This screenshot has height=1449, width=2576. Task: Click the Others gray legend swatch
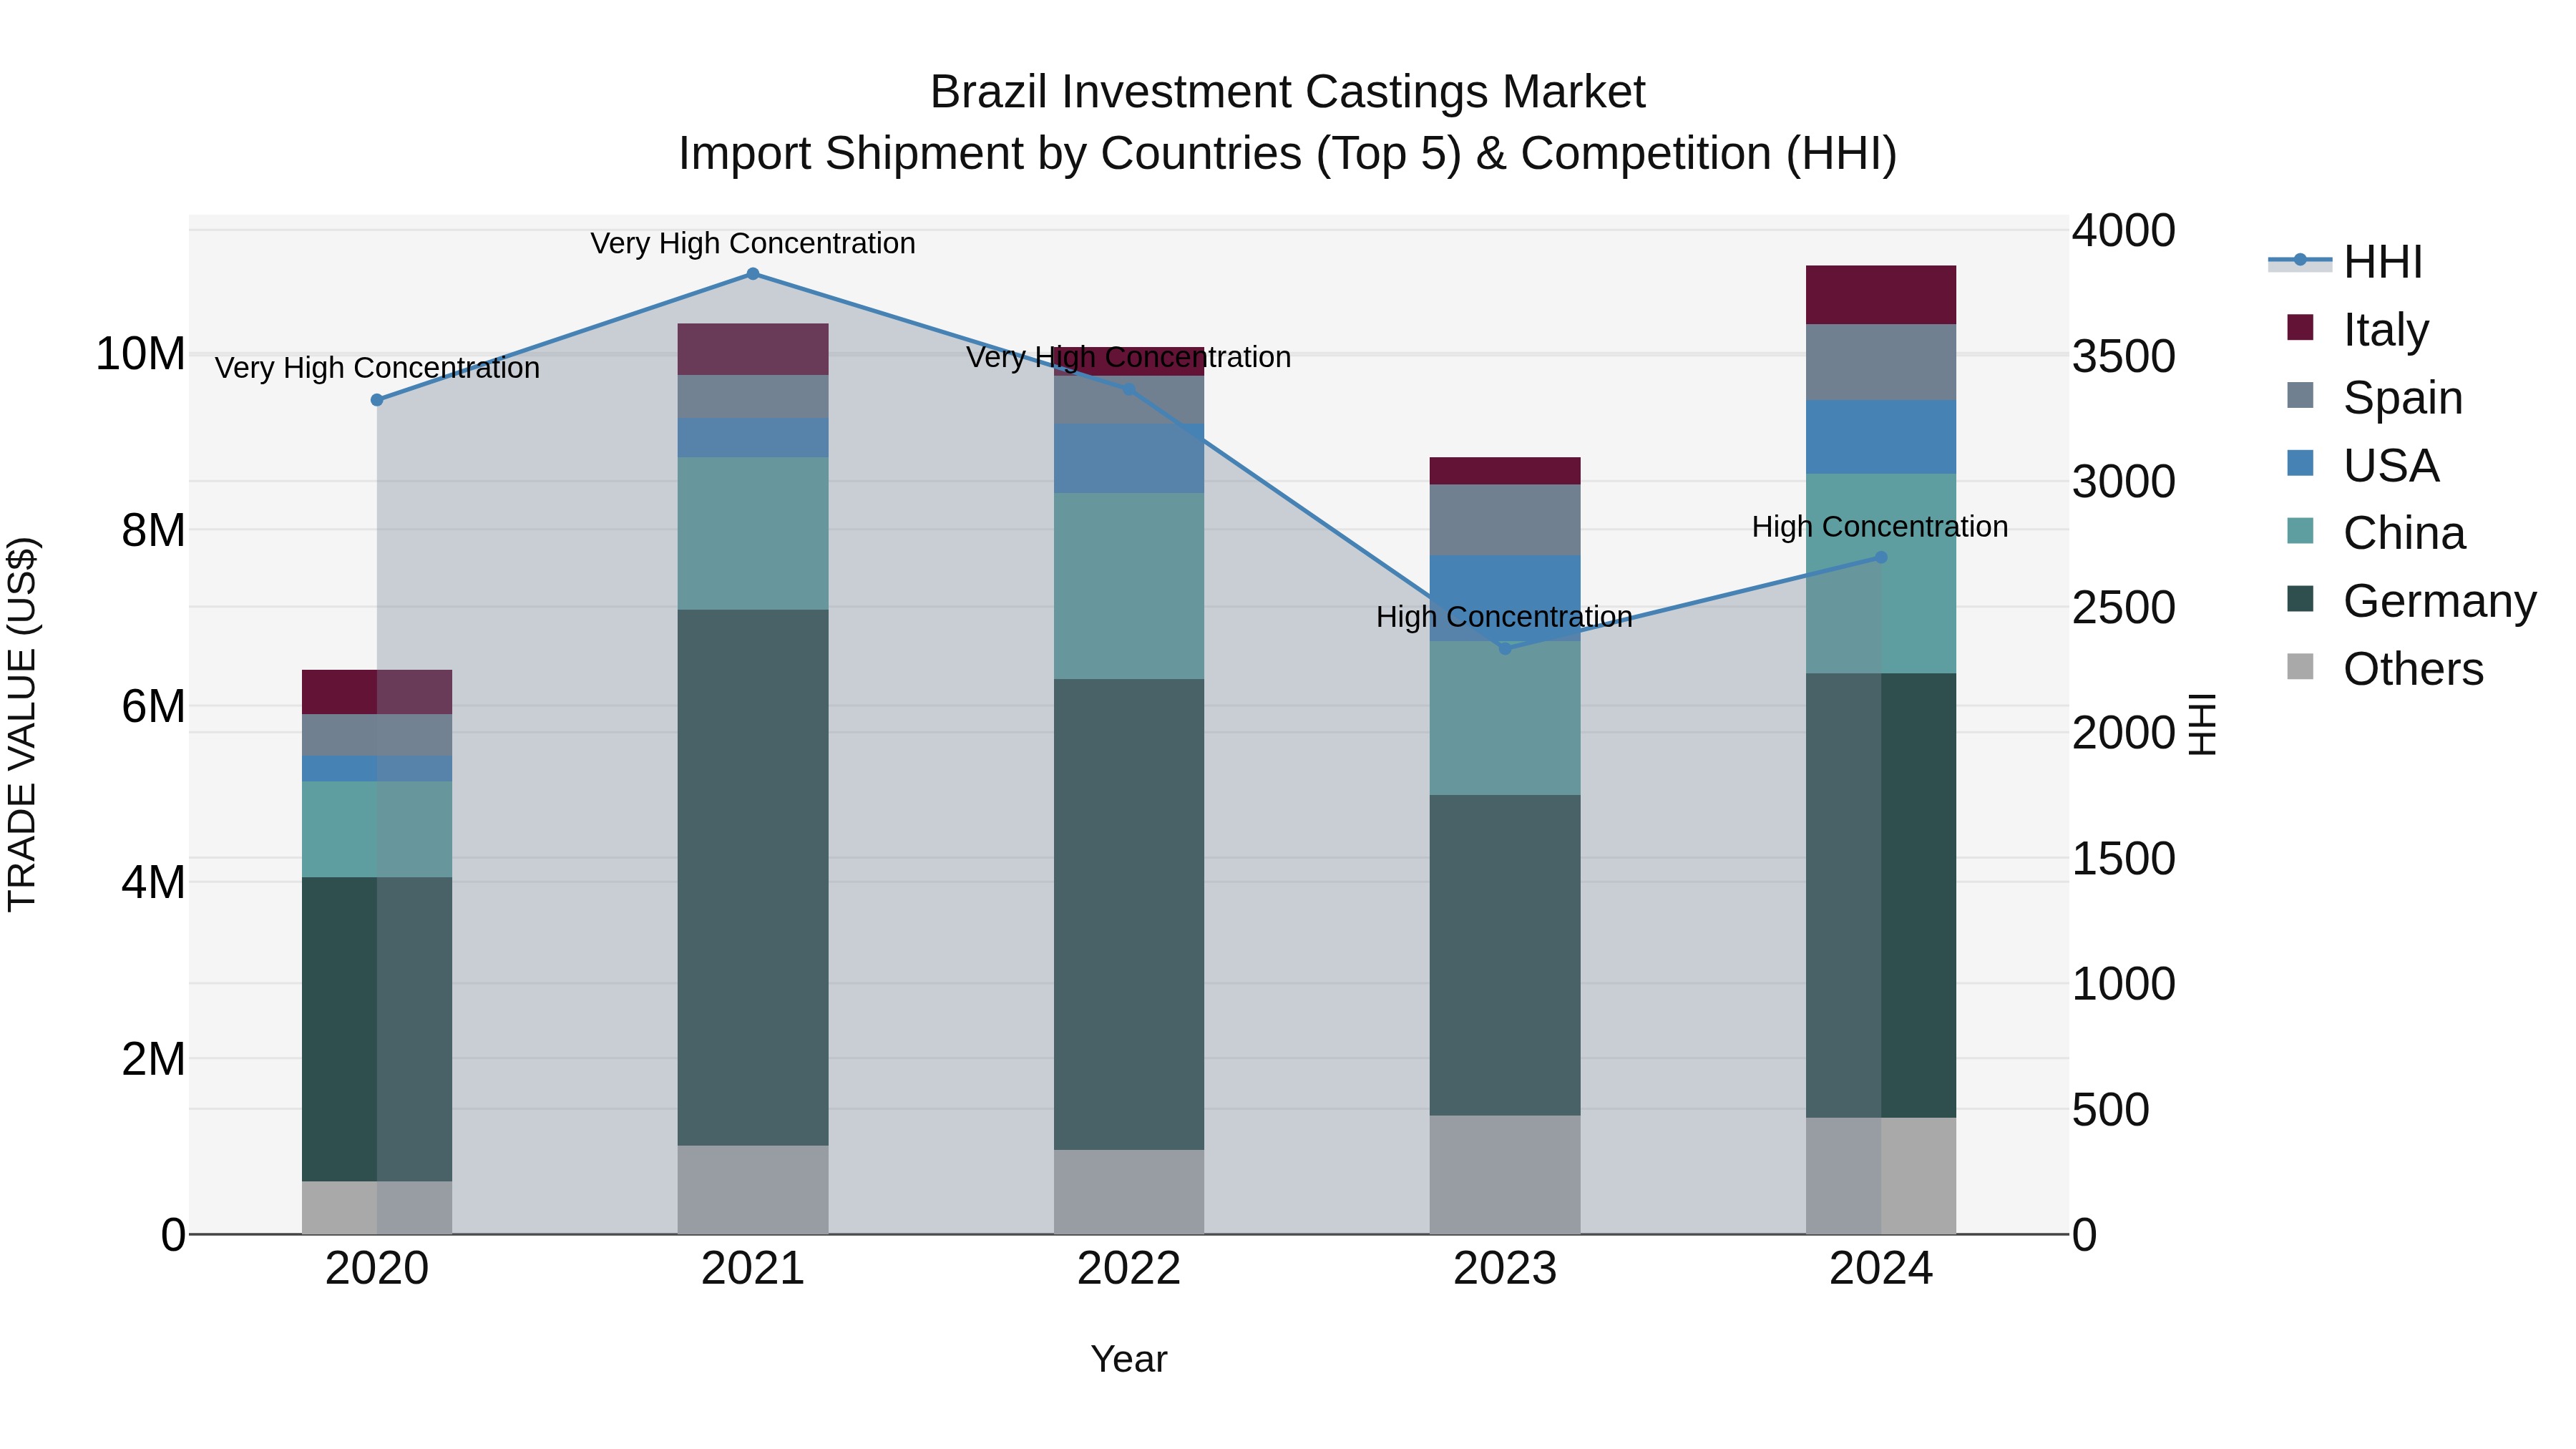click(x=2300, y=666)
